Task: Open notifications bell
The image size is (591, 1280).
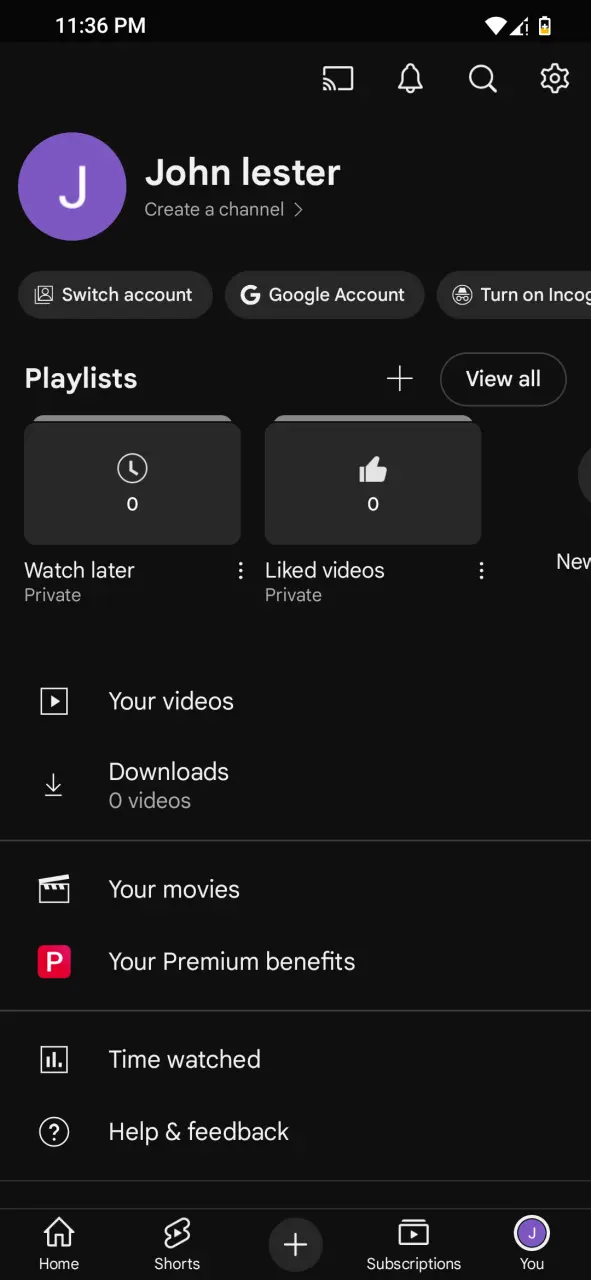Action: tap(410, 78)
